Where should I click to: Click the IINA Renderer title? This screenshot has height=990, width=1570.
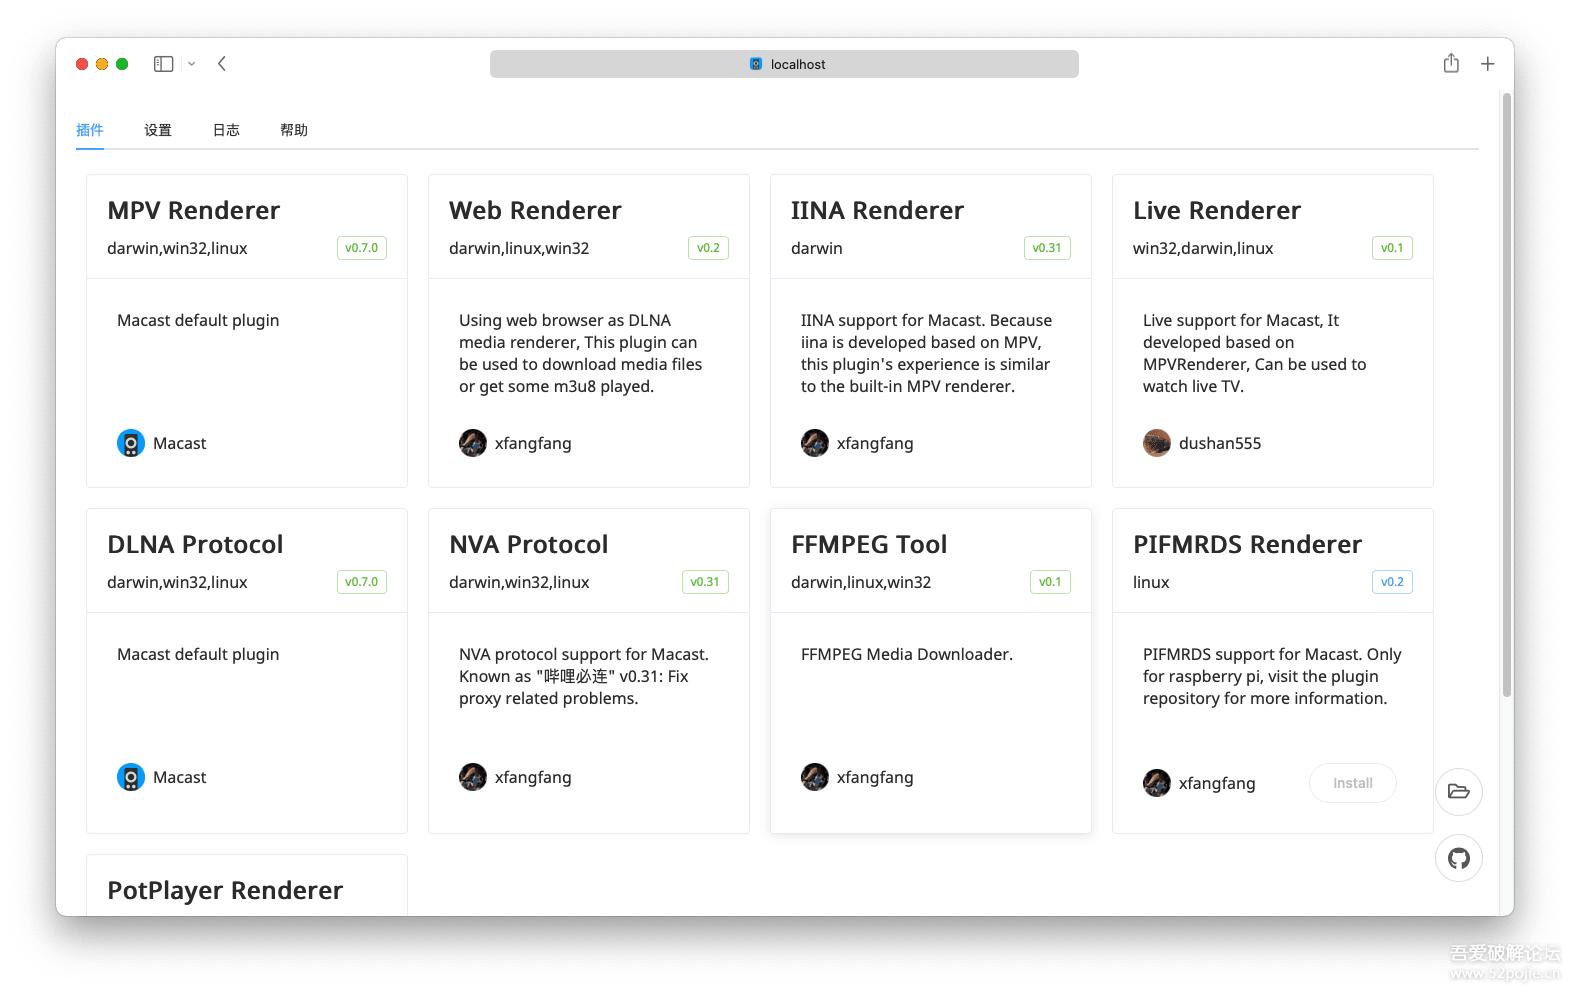877,210
